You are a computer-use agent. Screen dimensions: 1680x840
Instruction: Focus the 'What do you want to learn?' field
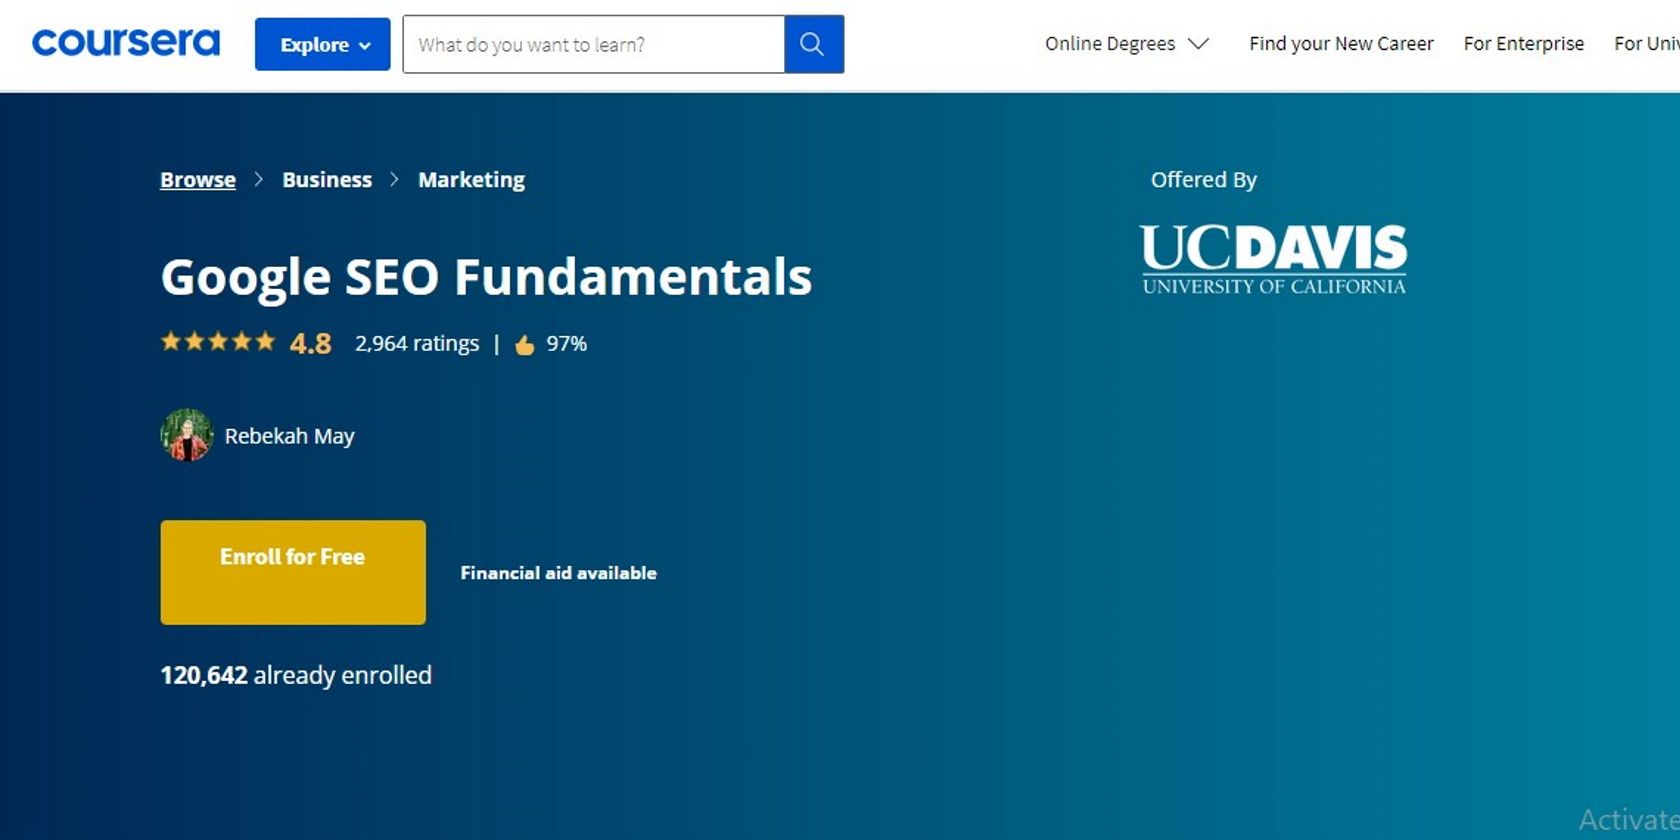click(593, 44)
